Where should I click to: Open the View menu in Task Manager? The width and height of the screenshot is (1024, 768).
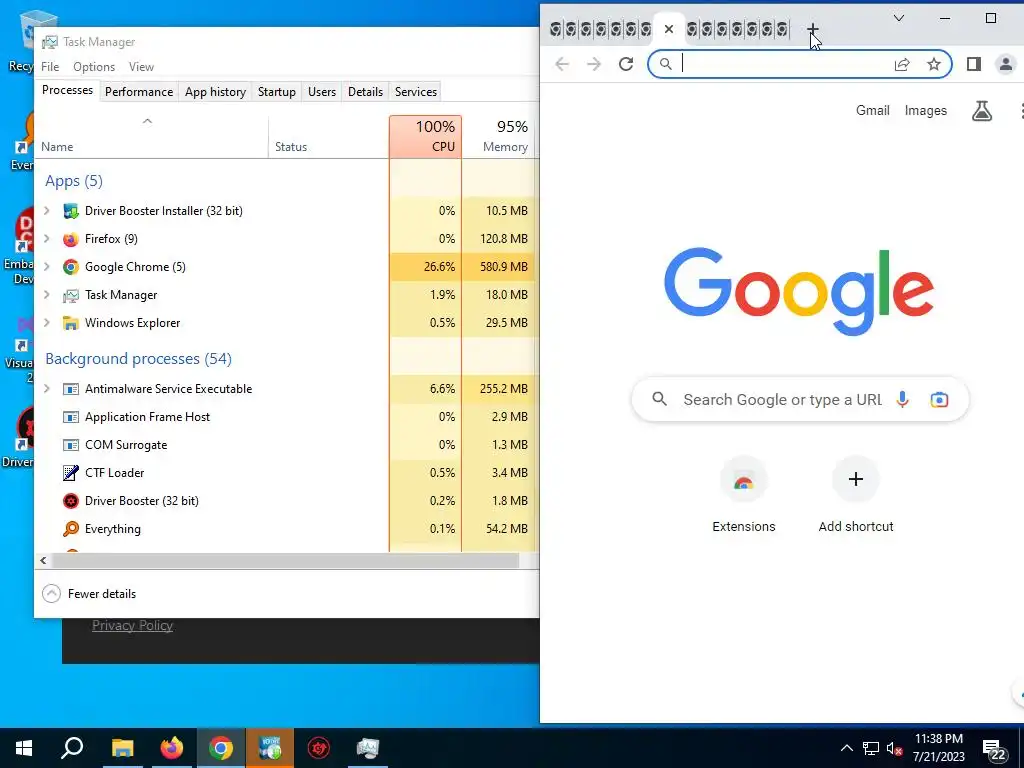tap(141, 67)
